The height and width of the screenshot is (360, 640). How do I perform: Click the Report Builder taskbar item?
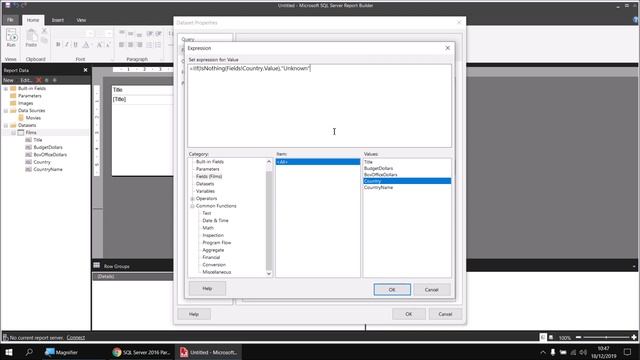[209, 352]
